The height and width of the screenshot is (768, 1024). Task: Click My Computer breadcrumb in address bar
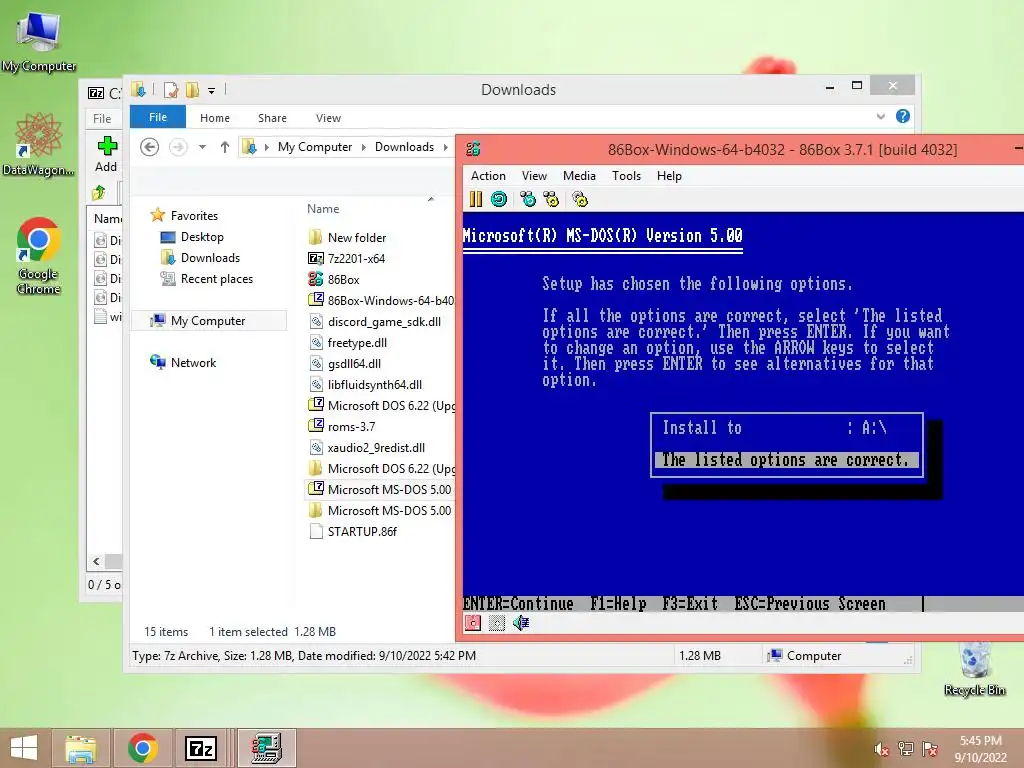click(315, 147)
